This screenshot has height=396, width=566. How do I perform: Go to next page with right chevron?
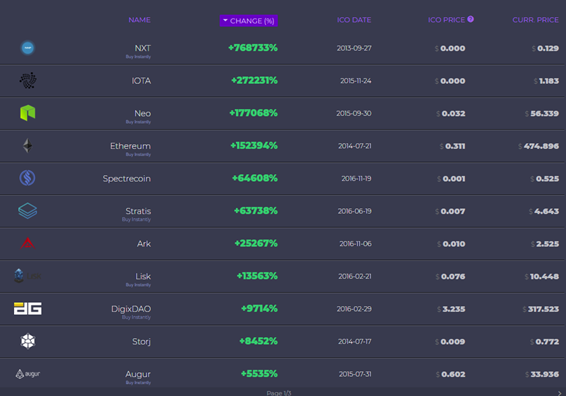pyautogui.click(x=560, y=393)
